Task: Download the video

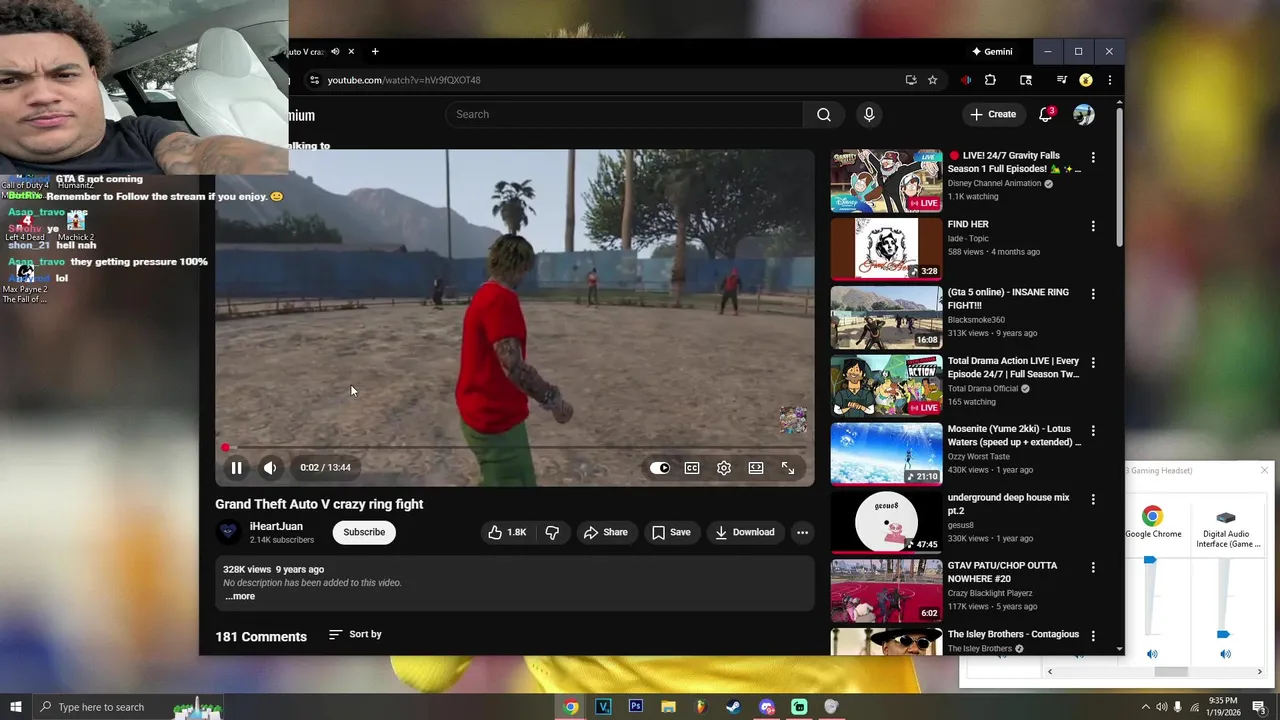Action: click(x=745, y=532)
